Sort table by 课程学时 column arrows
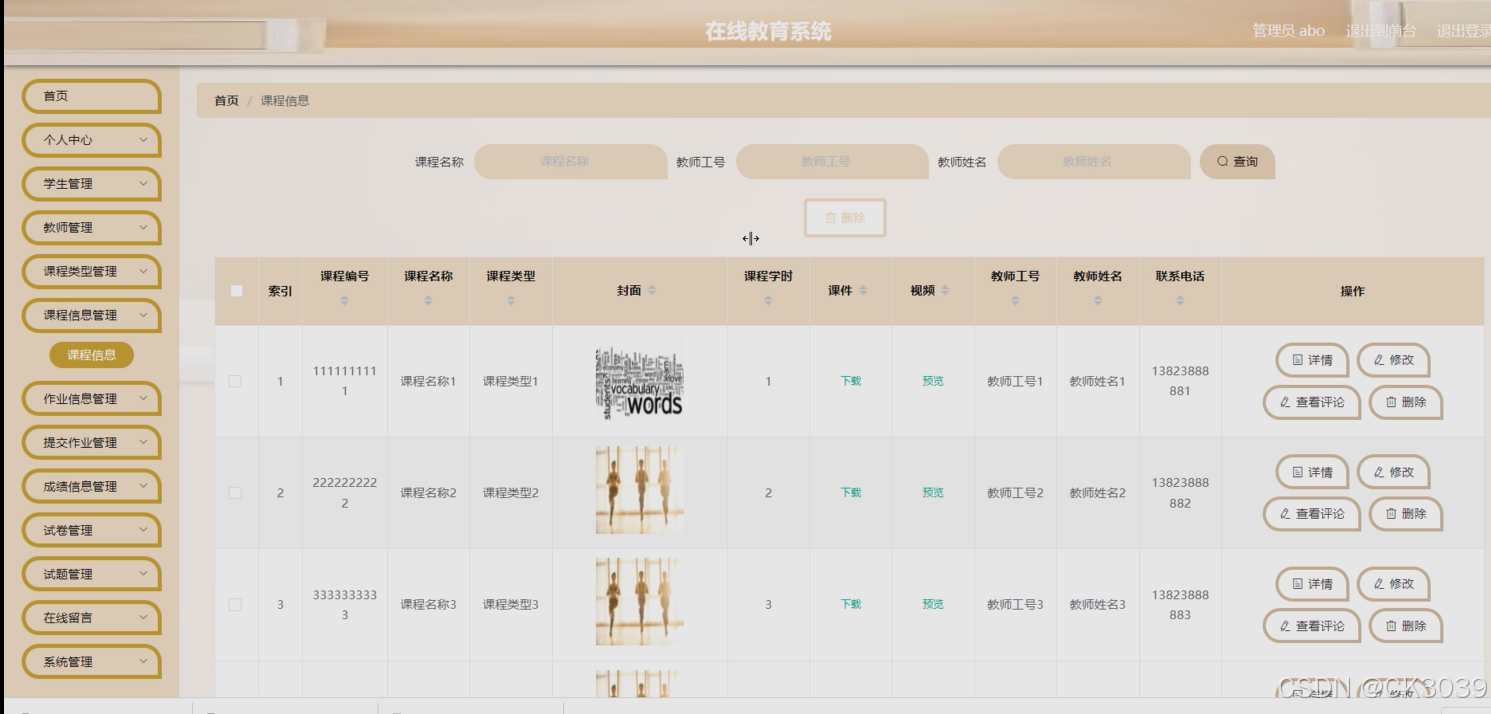 [768, 301]
